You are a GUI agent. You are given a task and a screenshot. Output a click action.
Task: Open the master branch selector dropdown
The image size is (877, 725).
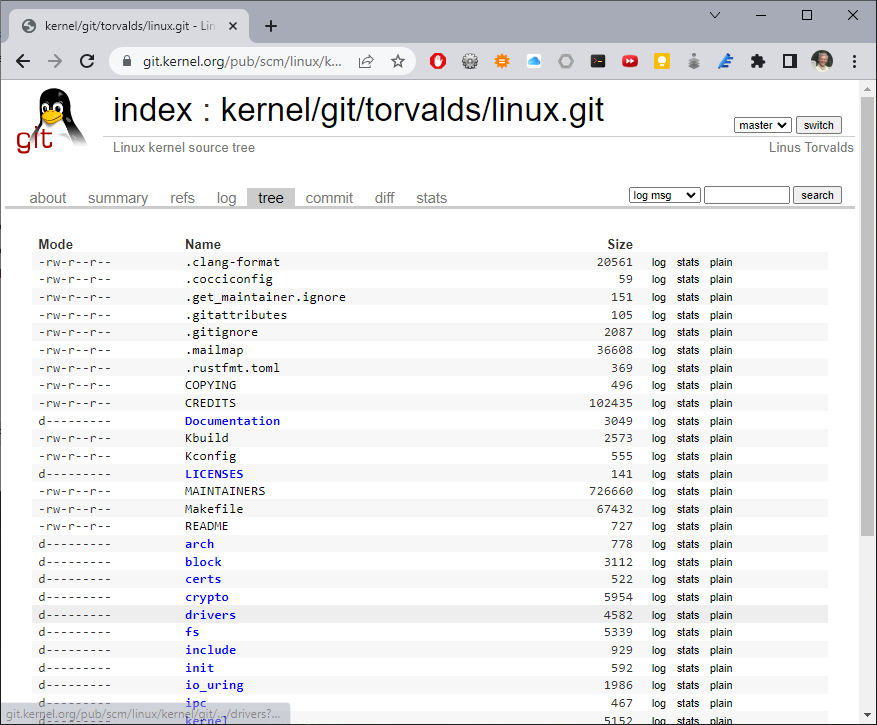[762, 124]
